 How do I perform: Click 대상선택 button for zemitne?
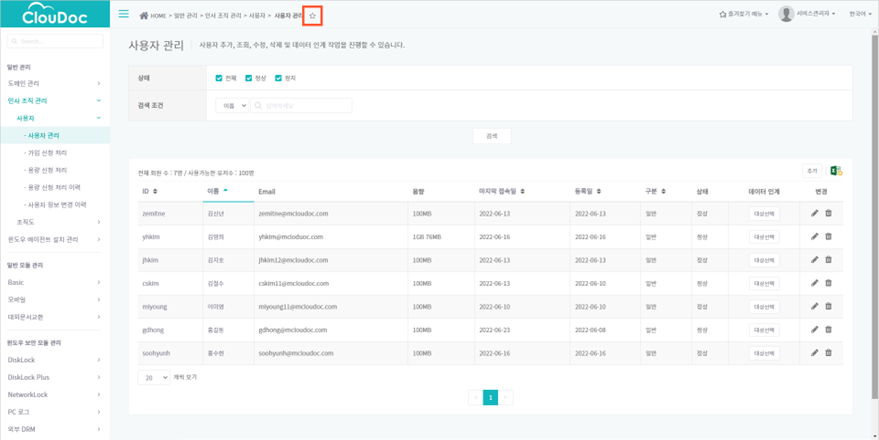[764, 214]
